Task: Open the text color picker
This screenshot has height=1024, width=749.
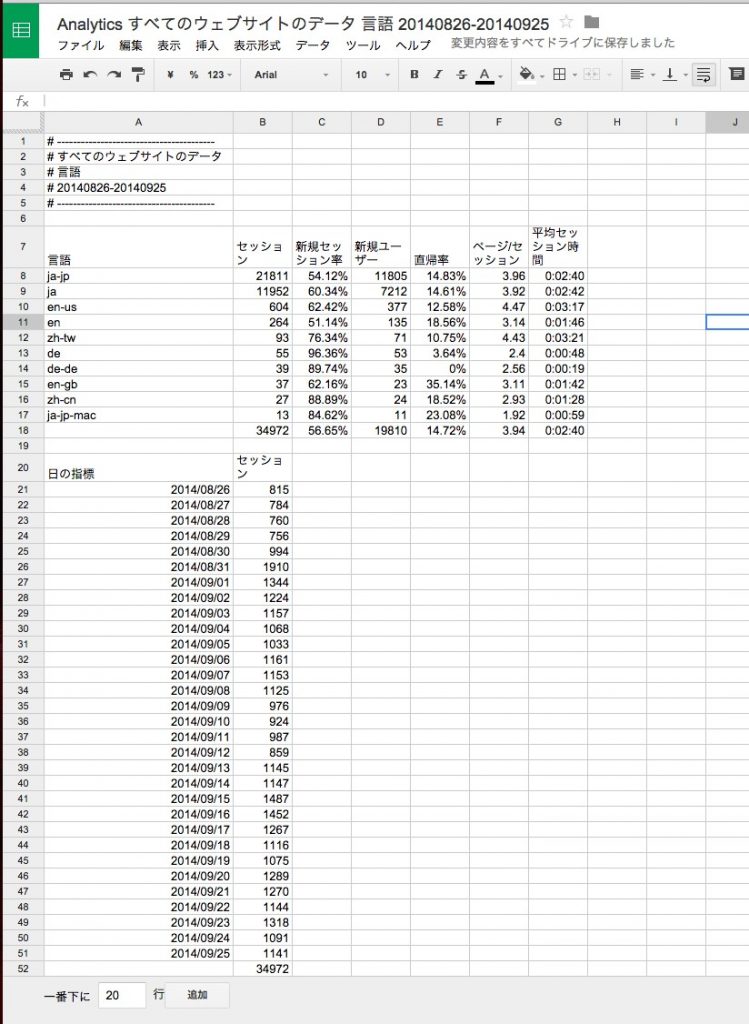Action: point(485,75)
